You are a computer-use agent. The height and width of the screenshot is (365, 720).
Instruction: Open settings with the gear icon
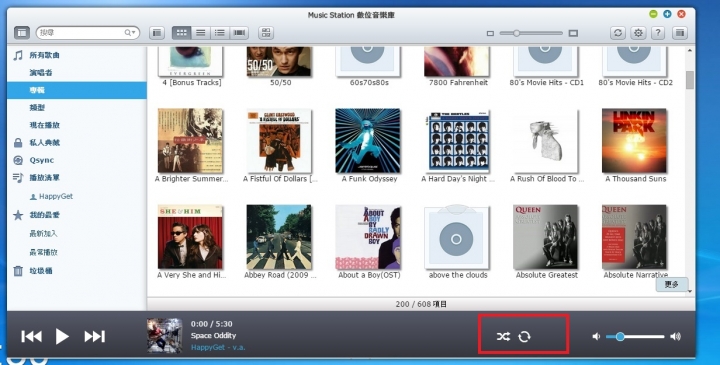[638, 33]
